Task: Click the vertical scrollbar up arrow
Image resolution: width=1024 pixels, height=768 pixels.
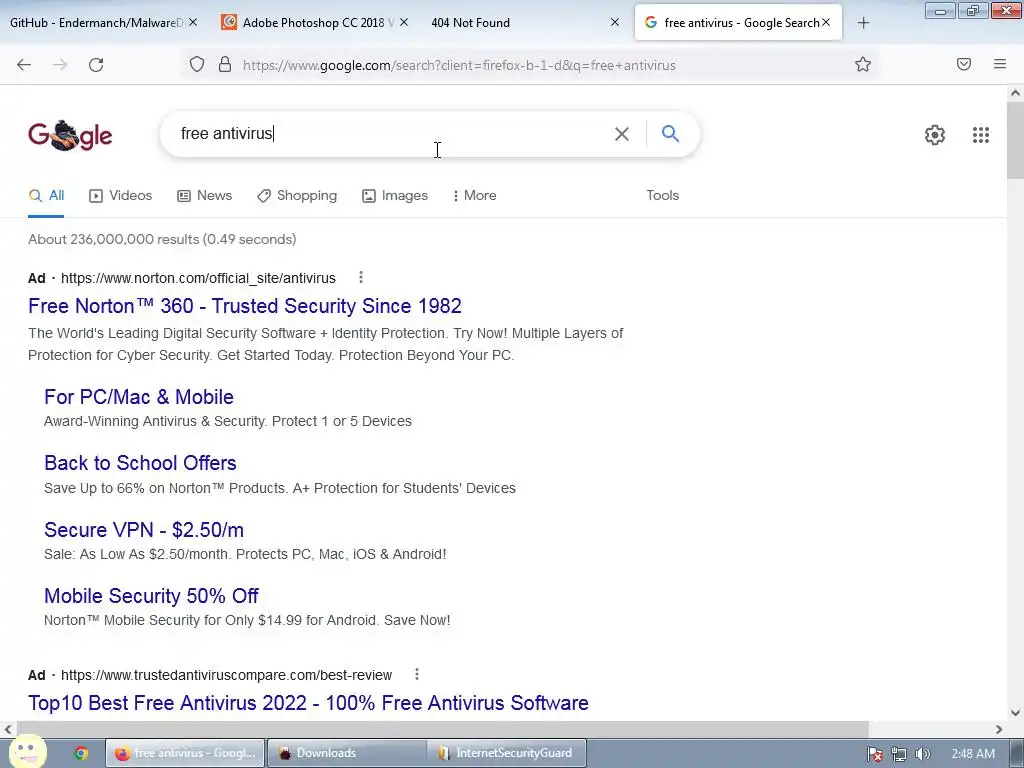Action: click(x=1015, y=93)
